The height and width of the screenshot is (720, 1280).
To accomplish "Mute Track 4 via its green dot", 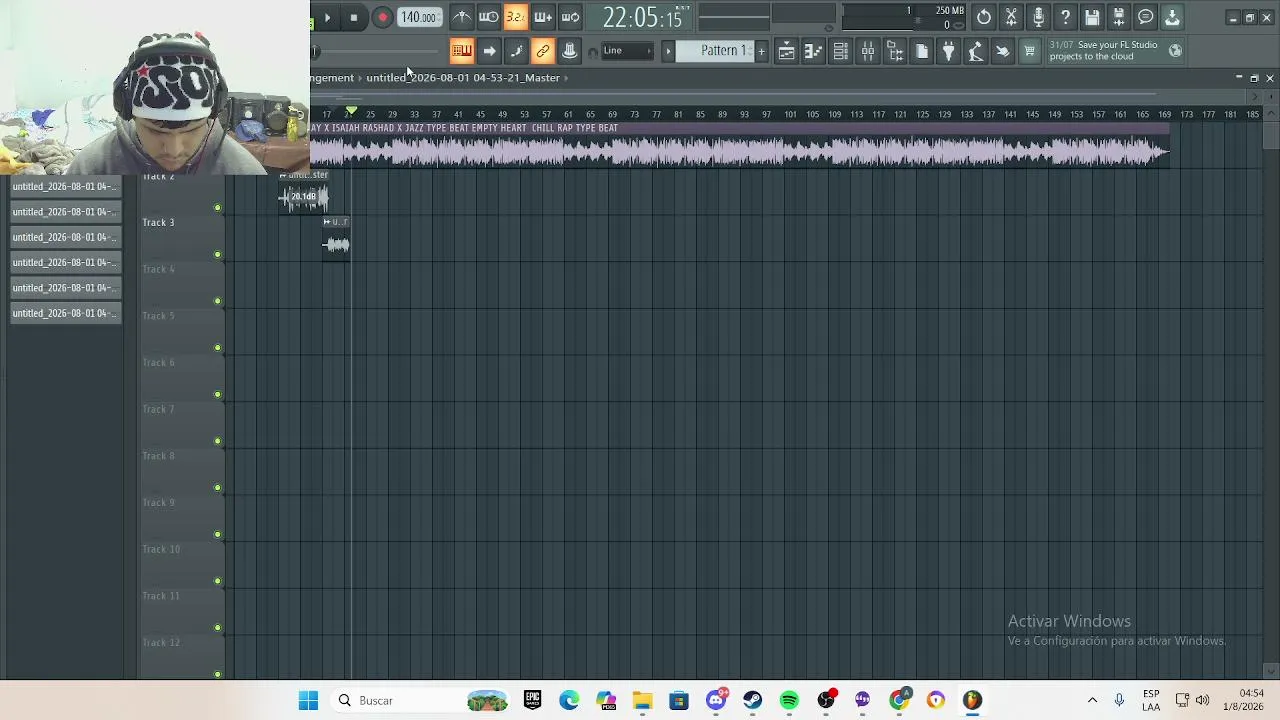I will point(218,301).
